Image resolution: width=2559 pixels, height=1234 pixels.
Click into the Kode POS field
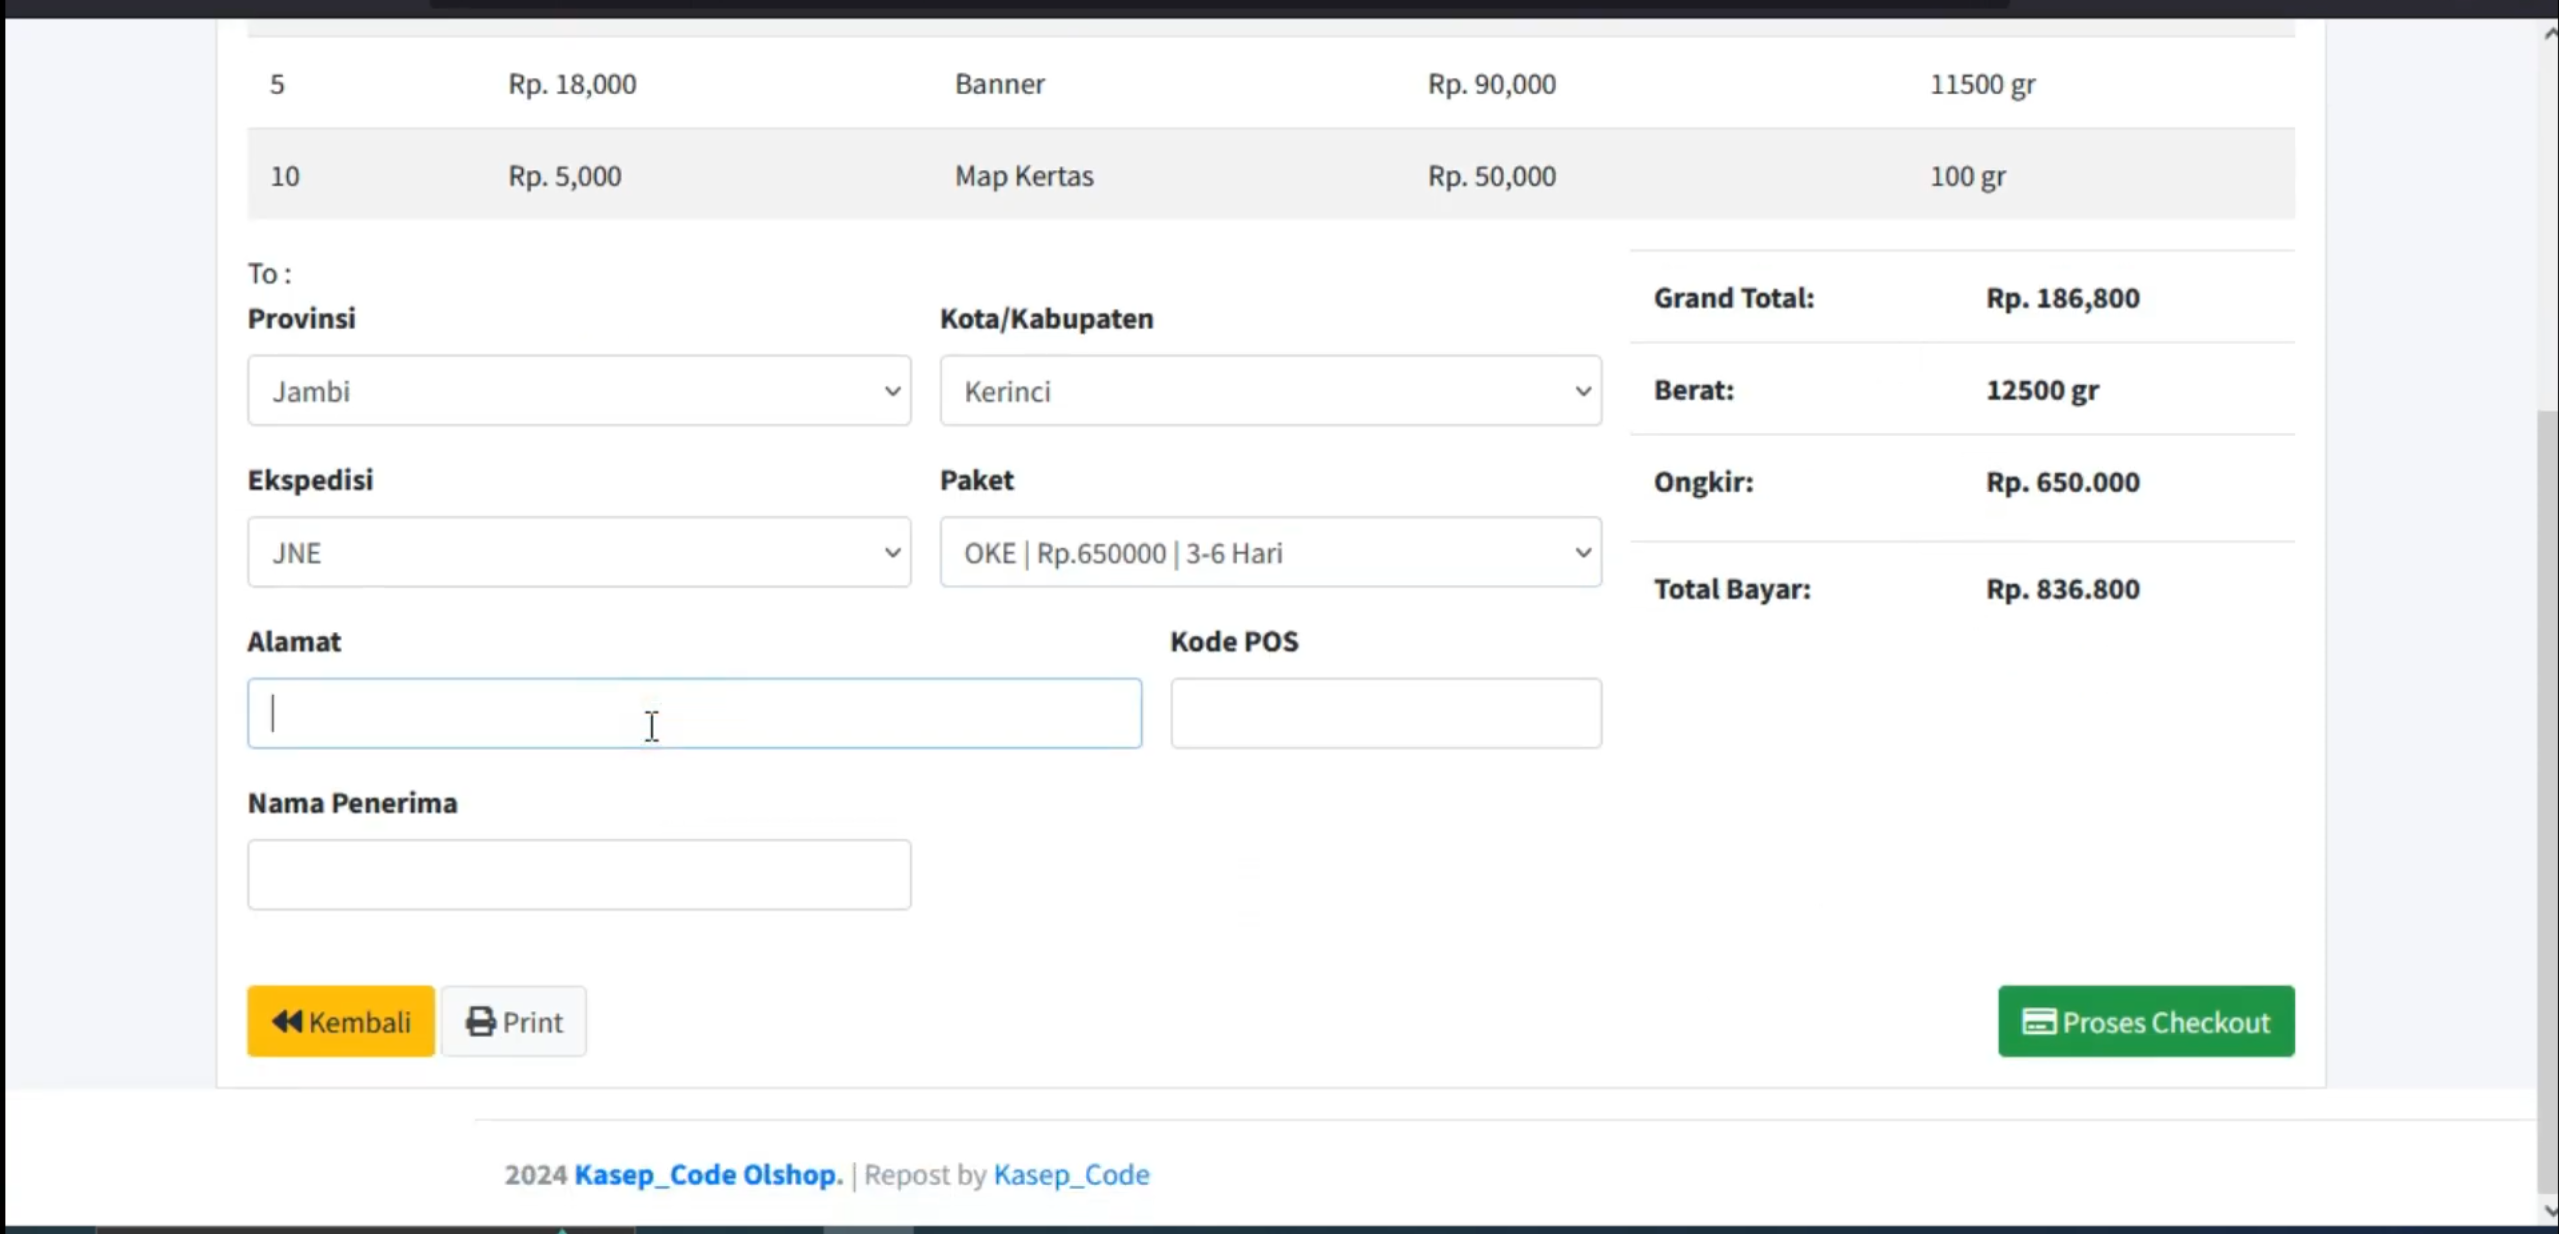(x=1386, y=713)
